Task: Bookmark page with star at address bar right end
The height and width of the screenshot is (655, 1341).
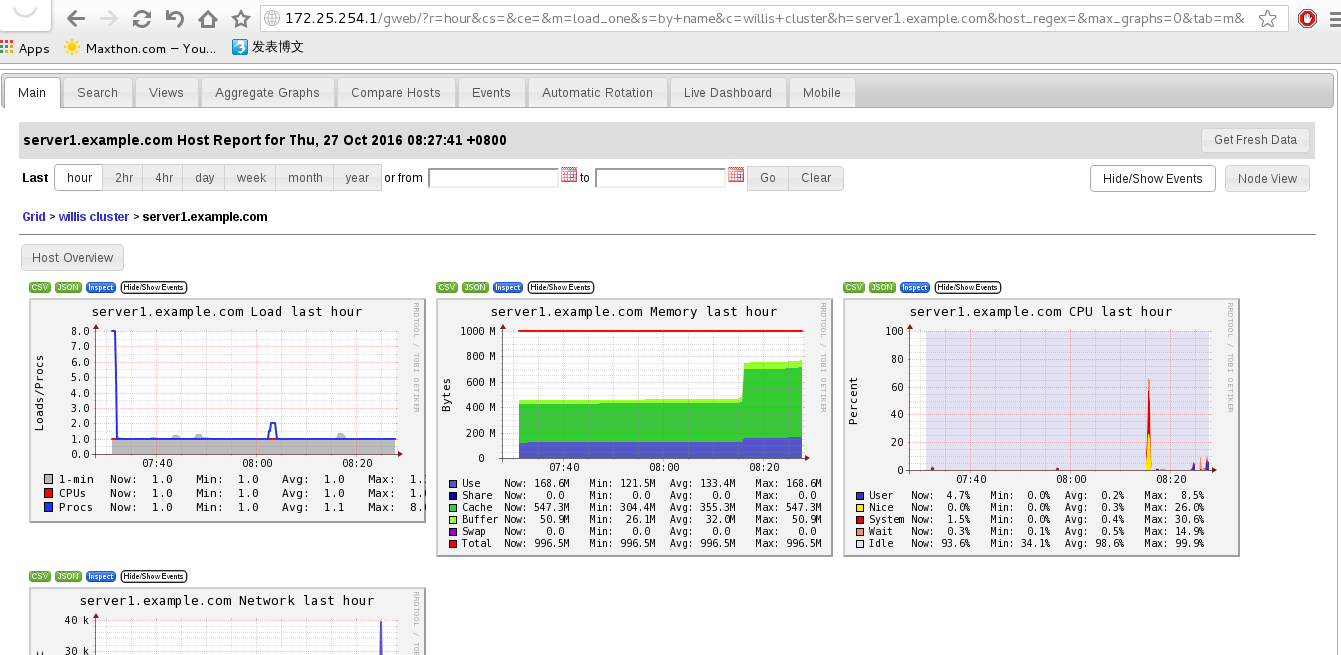Action: pyautogui.click(x=1267, y=18)
